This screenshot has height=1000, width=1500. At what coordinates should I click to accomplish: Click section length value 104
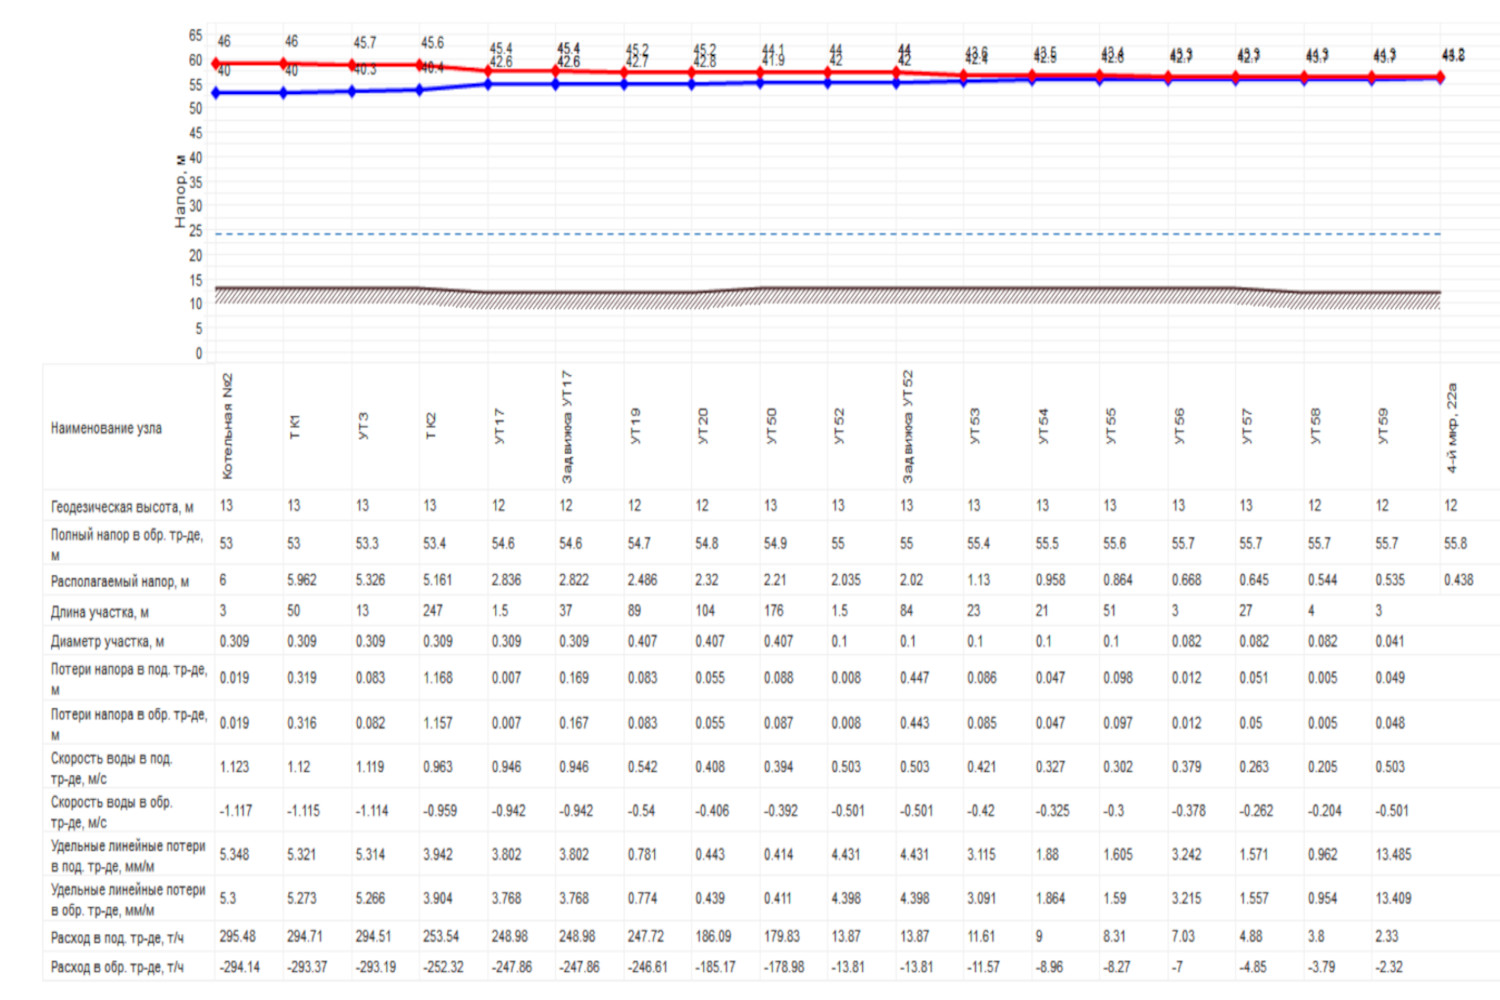coord(705,610)
